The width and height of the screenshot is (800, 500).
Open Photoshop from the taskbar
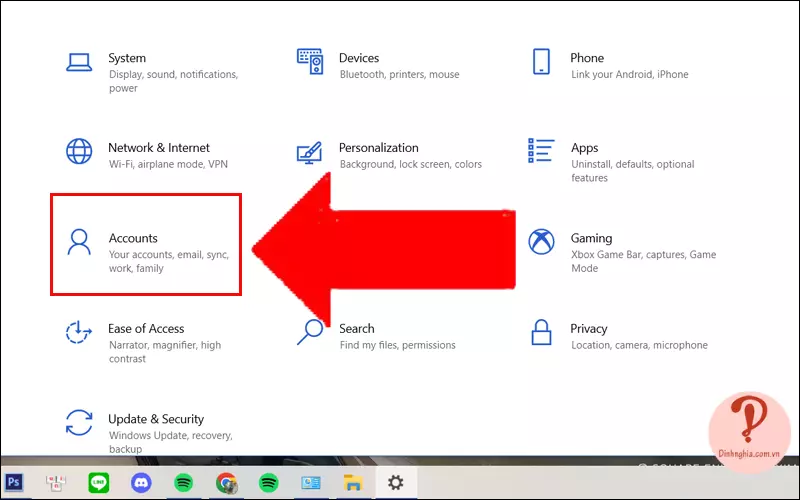click(14, 482)
